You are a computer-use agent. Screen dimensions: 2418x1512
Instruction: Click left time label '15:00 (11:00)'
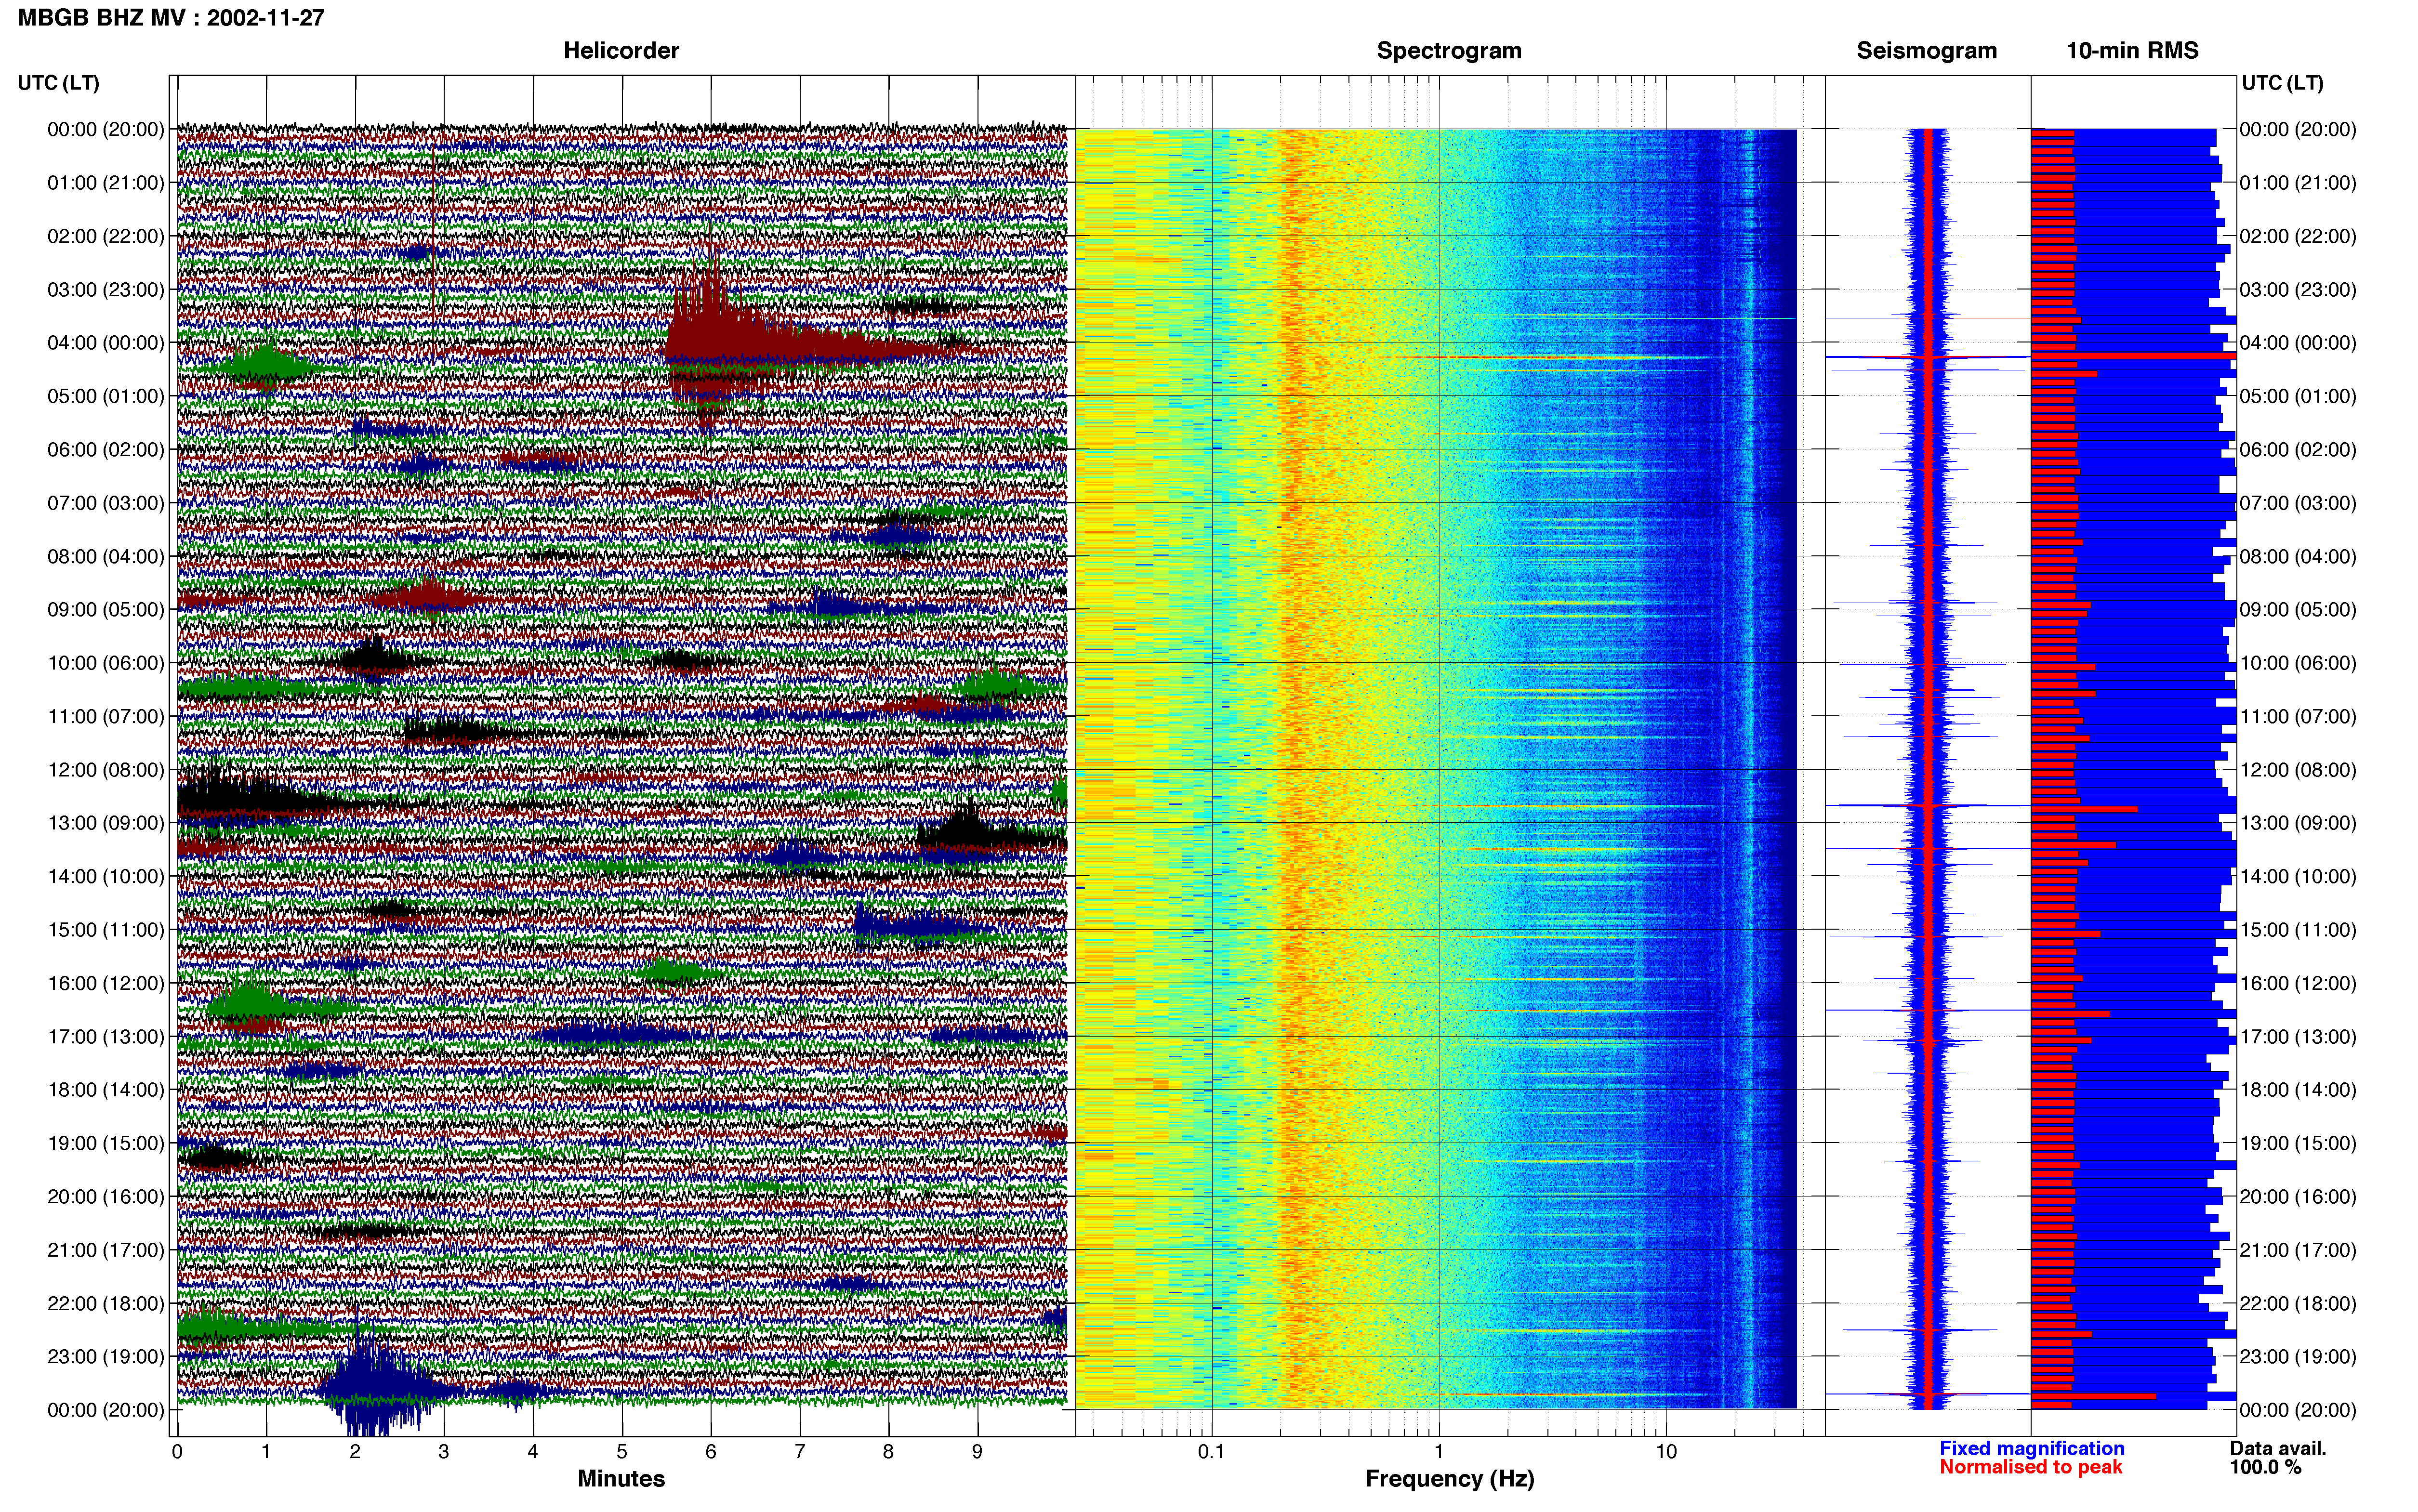(106, 930)
